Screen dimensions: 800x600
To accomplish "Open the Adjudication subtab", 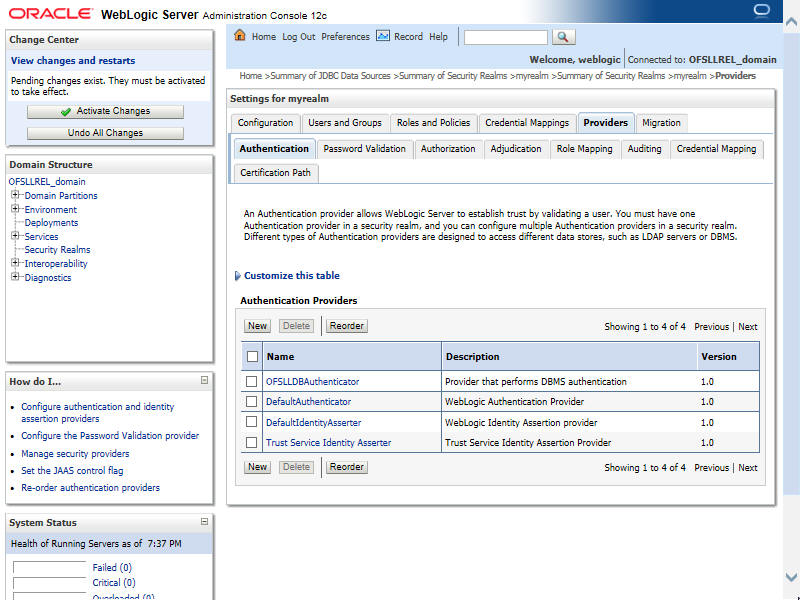I will tap(516, 149).
